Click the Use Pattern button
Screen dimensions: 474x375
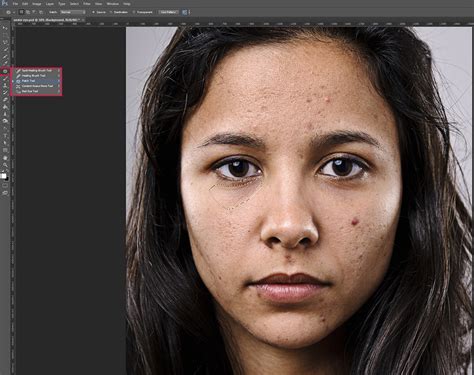[168, 12]
